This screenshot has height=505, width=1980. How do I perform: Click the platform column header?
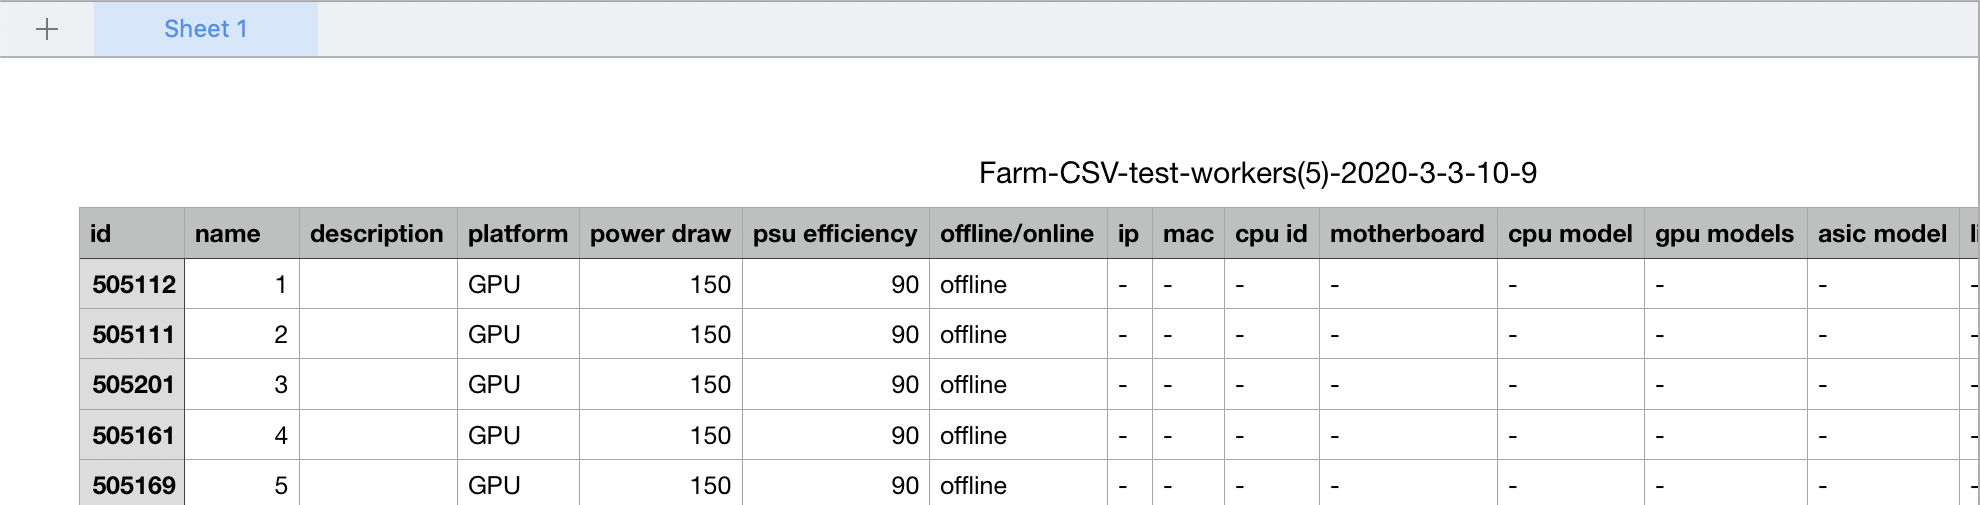coord(517,234)
